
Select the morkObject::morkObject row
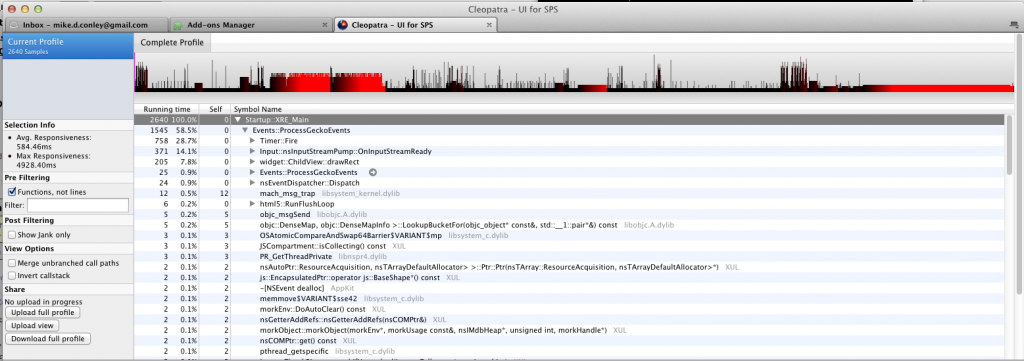tap(569, 330)
